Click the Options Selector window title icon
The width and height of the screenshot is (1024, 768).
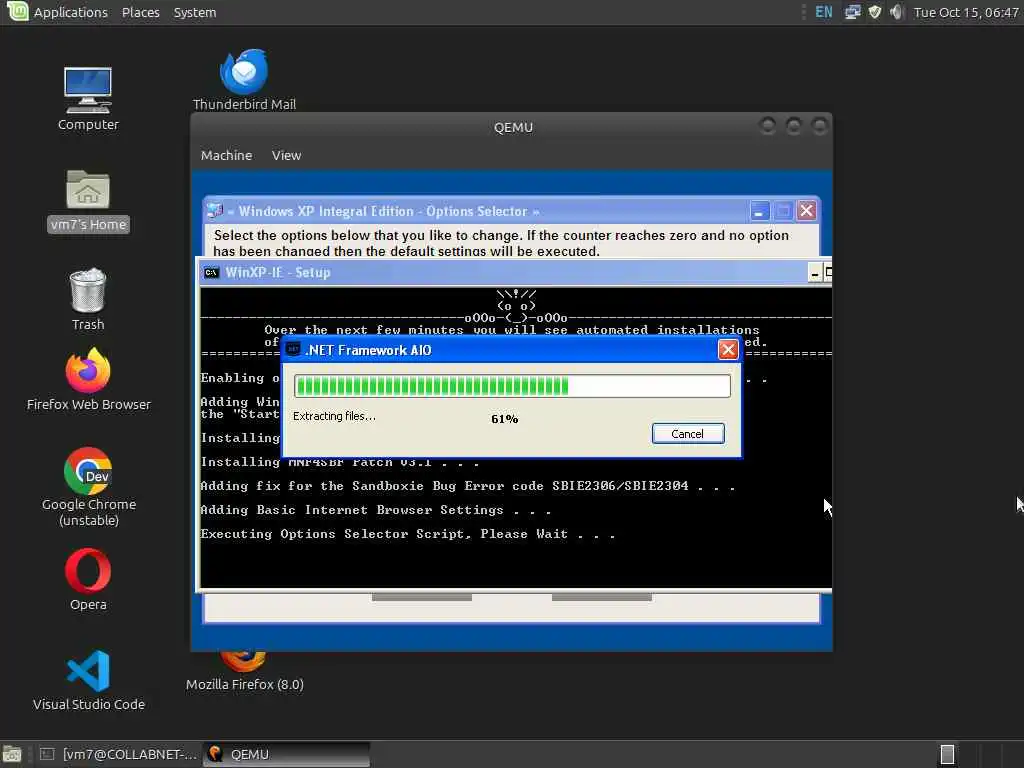pyautogui.click(x=214, y=210)
